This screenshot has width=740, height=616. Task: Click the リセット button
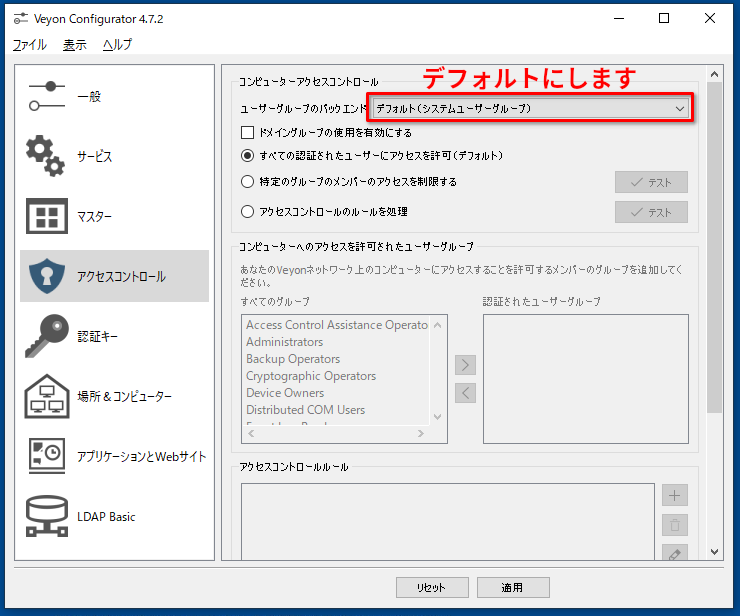pos(432,587)
